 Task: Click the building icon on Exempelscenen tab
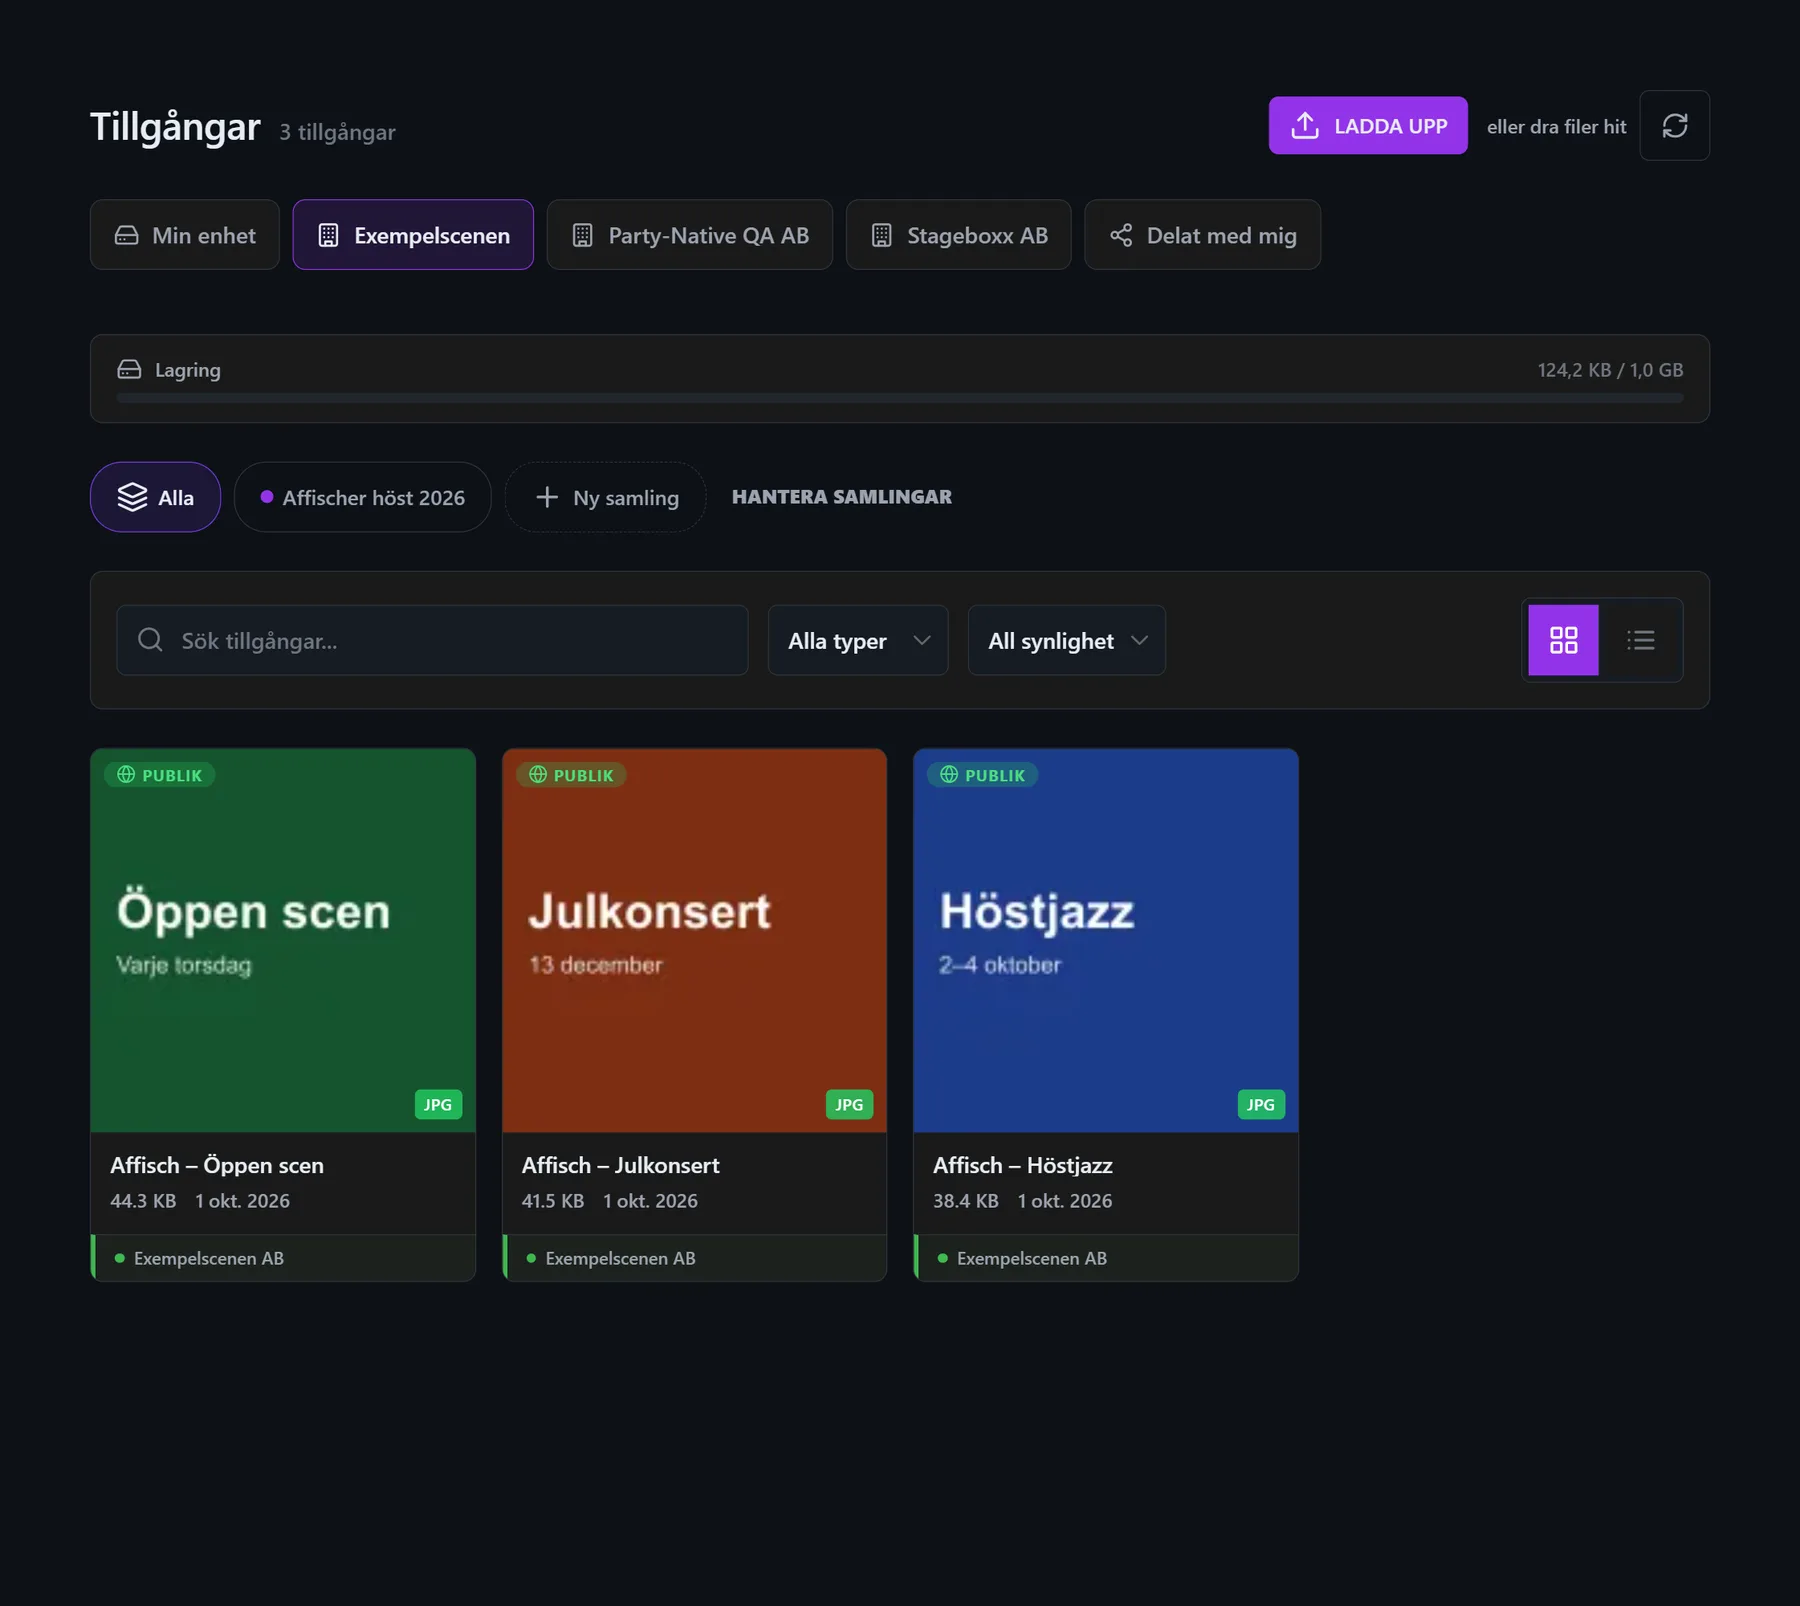328,235
